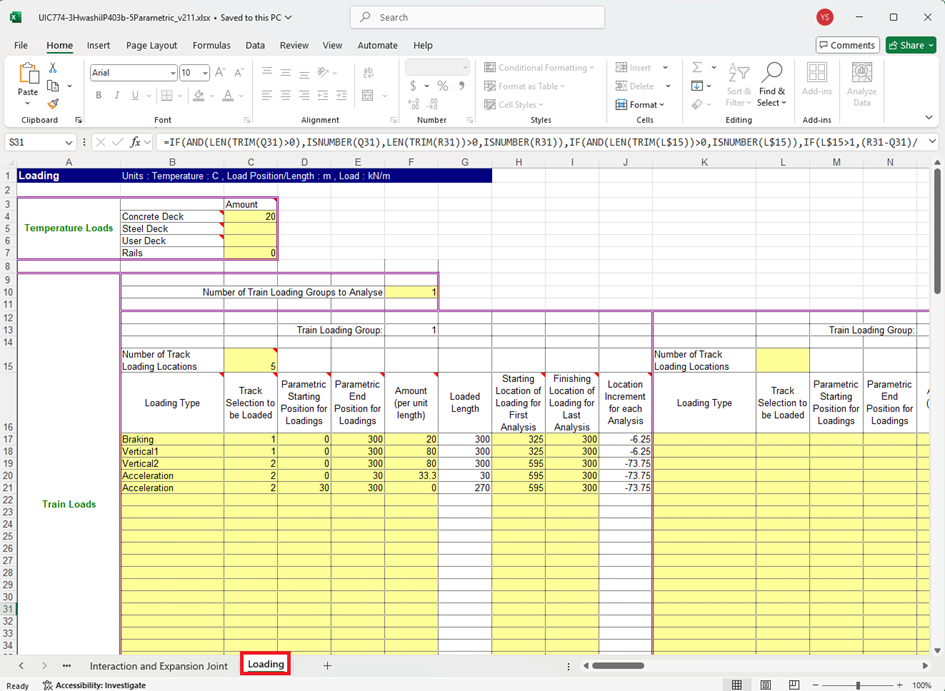Viewport: 945px width, 691px height.
Task: Switch to Page Layout view in status bar
Action: pyautogui.click(x=765, y=685)
